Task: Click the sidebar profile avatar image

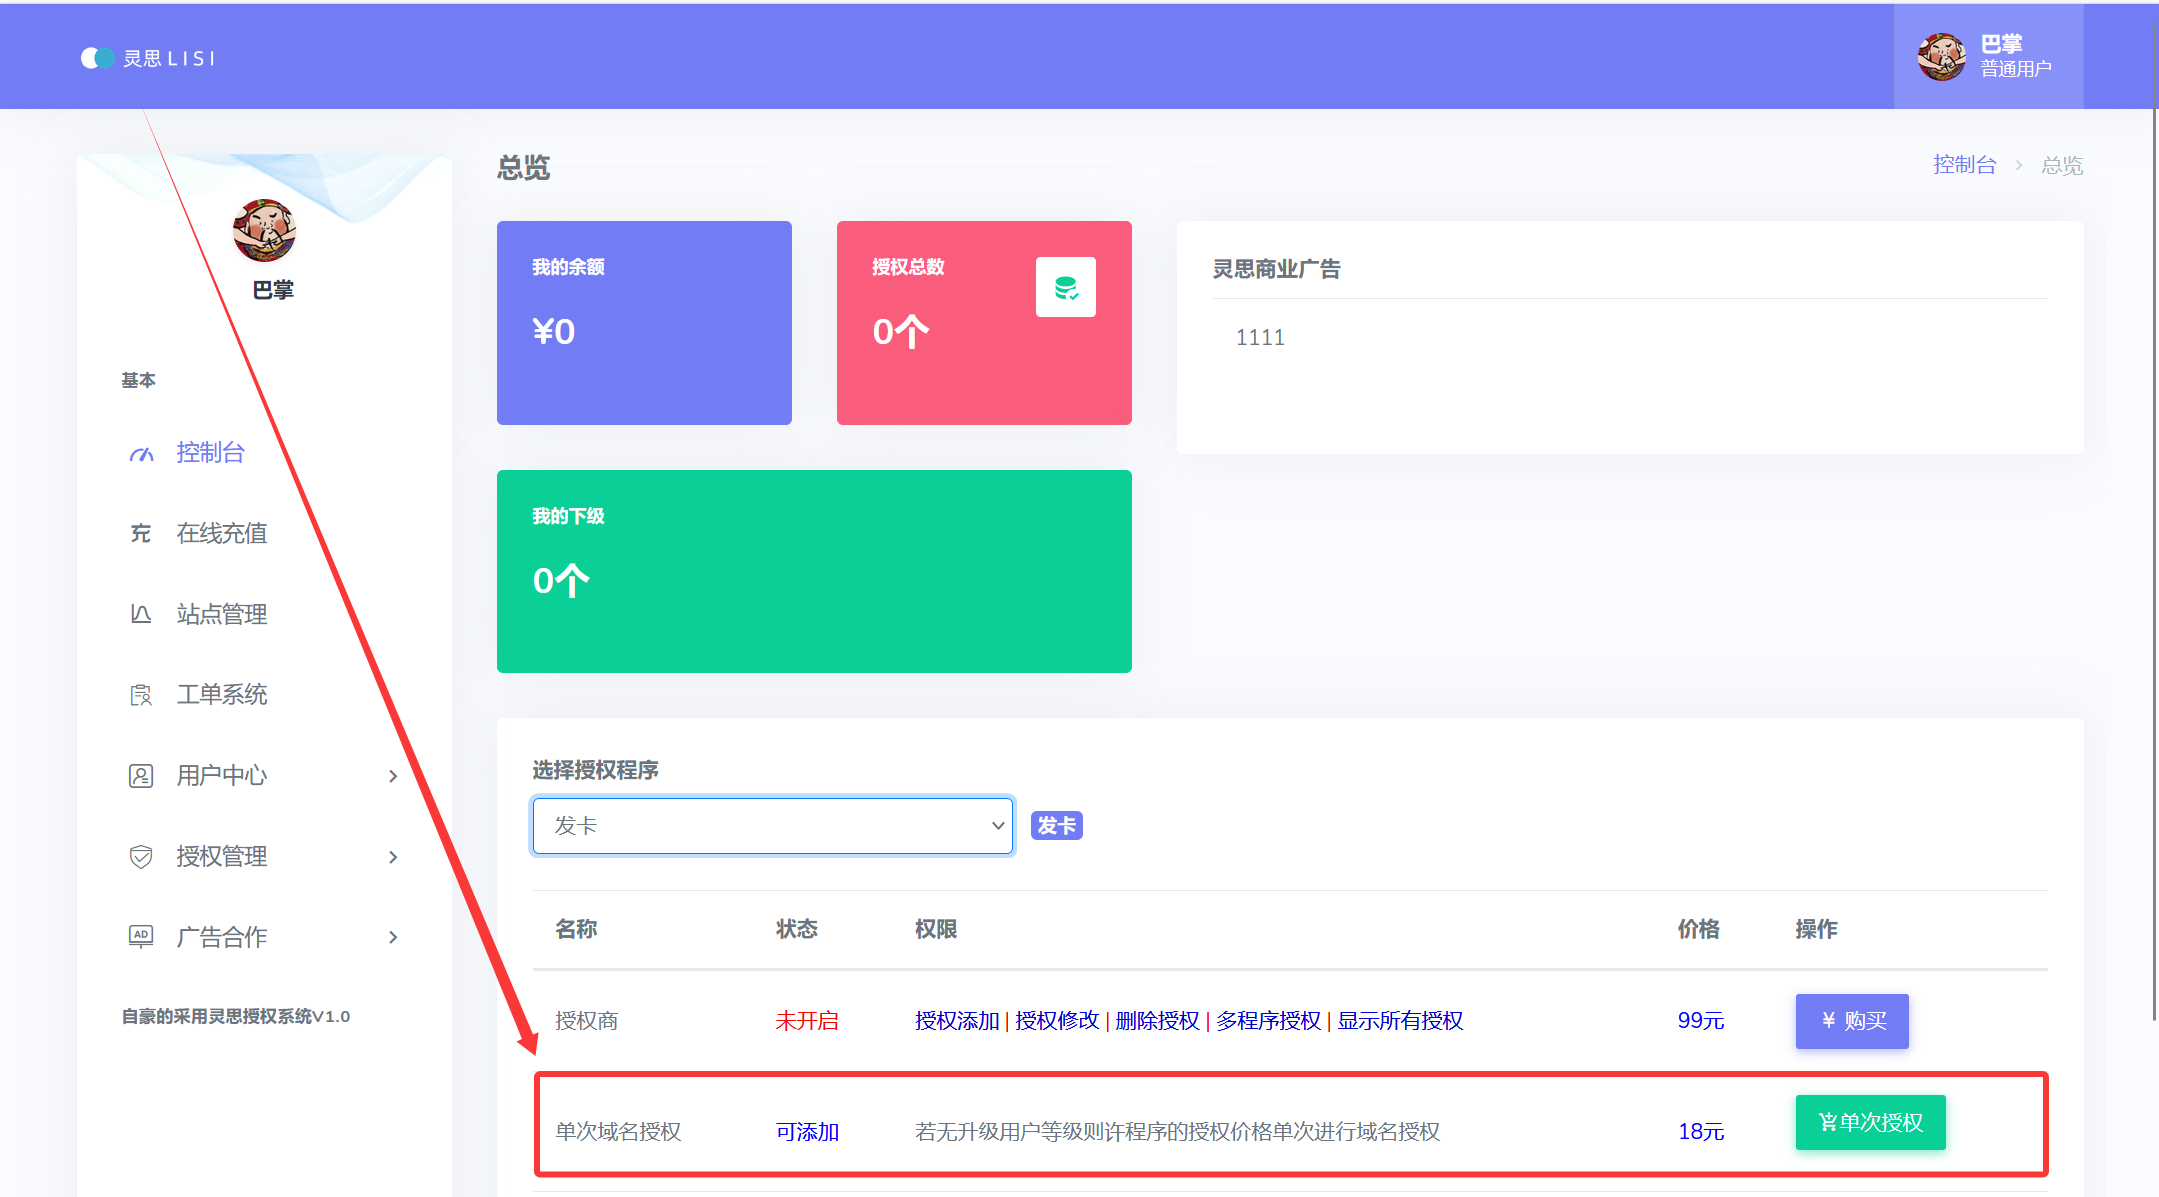Action: pyautogui.click(x=264, y=231)
